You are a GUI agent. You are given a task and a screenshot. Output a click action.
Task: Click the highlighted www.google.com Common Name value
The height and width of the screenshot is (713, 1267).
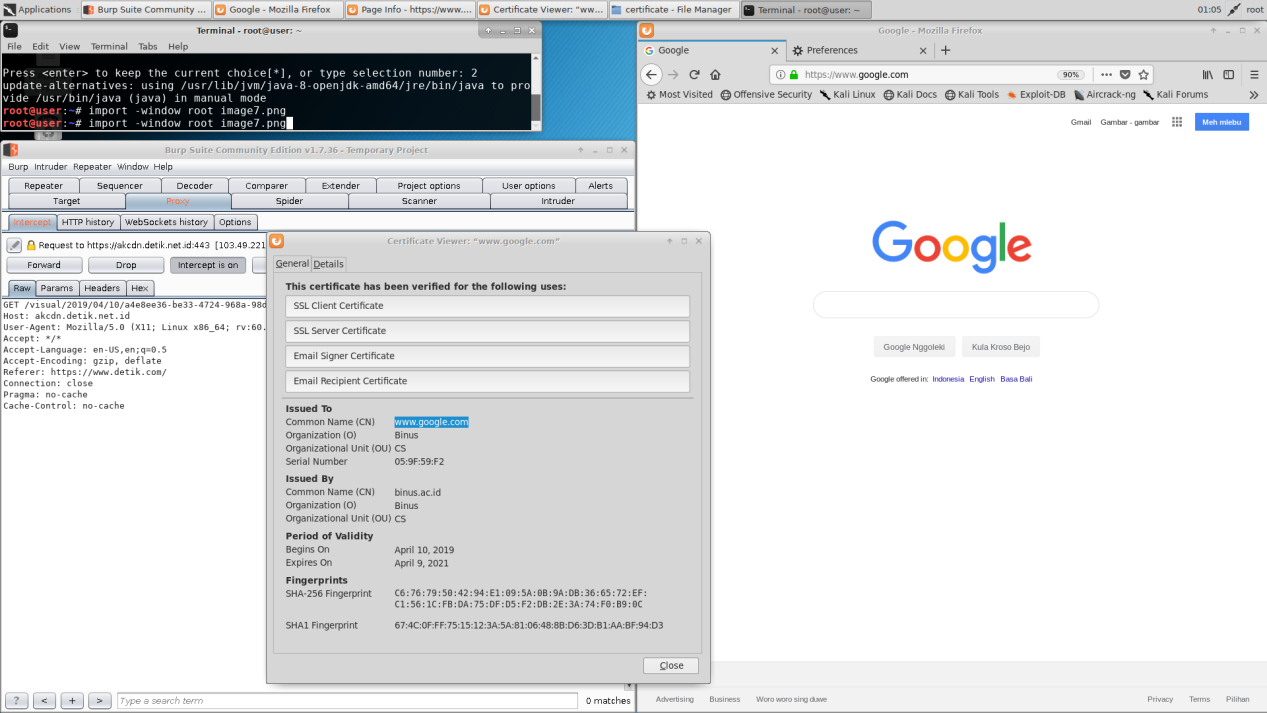point(431,422)
